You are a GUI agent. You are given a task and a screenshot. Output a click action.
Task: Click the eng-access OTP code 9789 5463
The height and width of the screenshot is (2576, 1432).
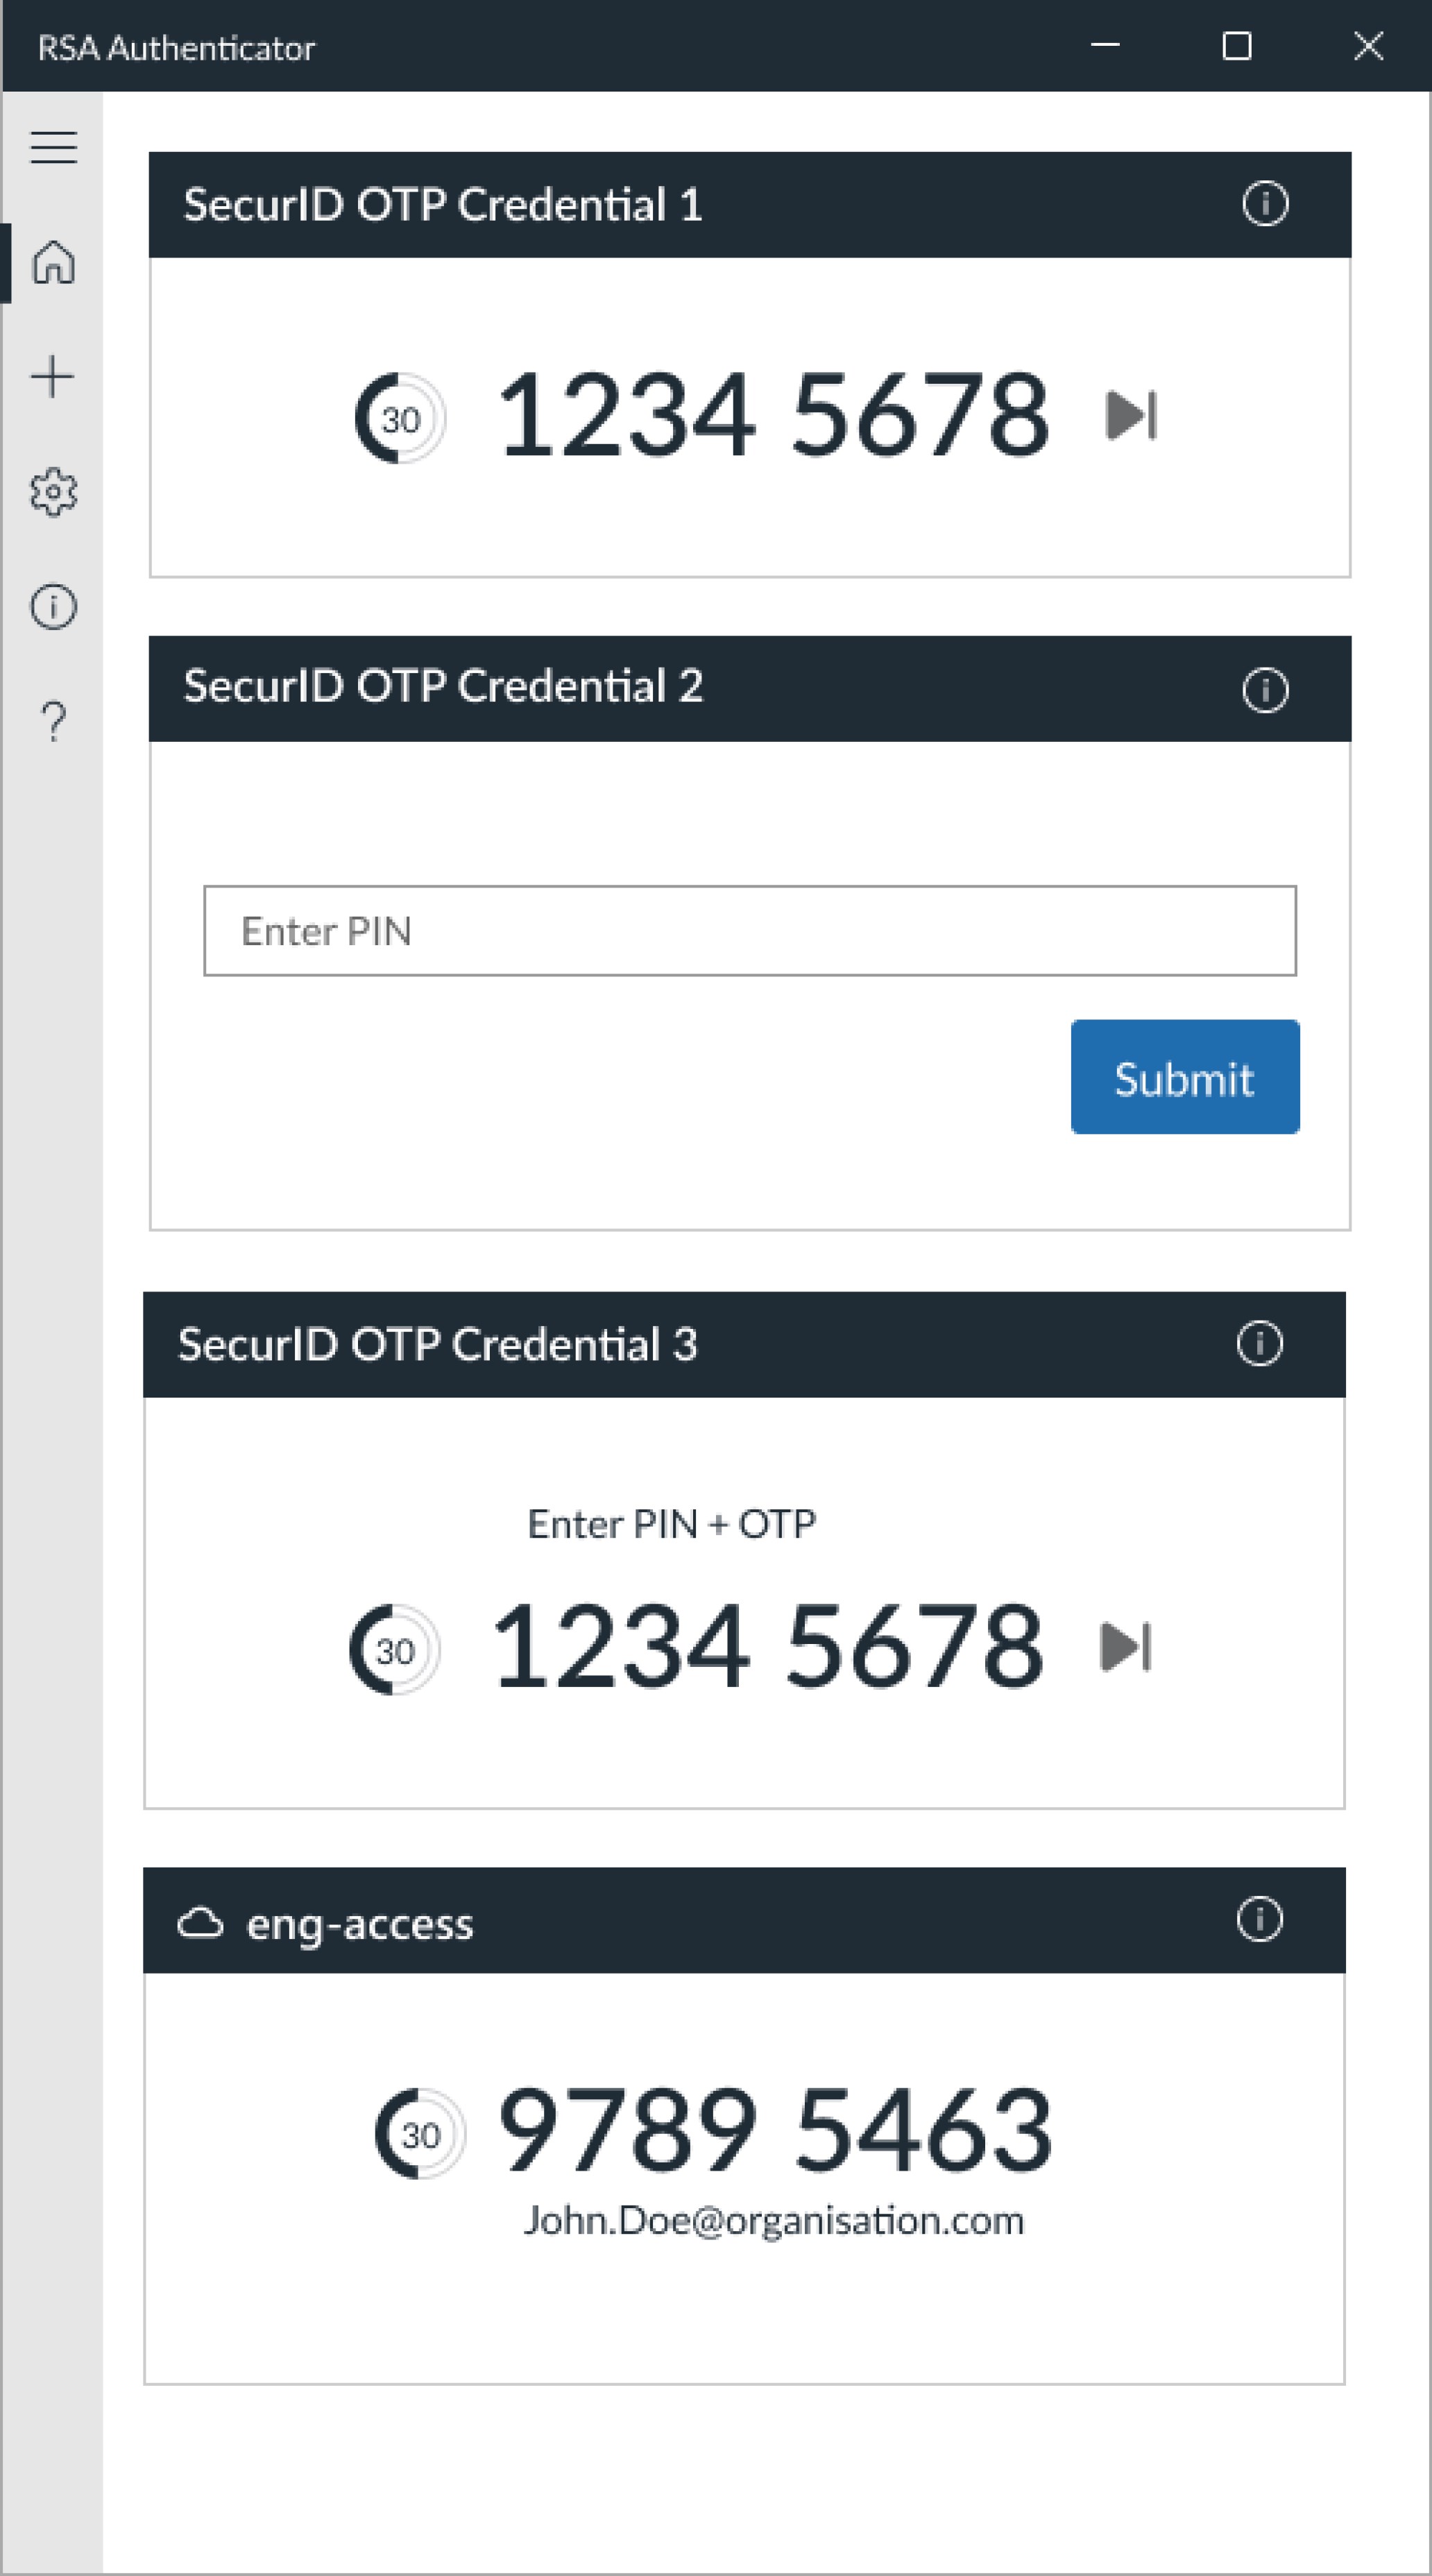tap(775, 2130)
